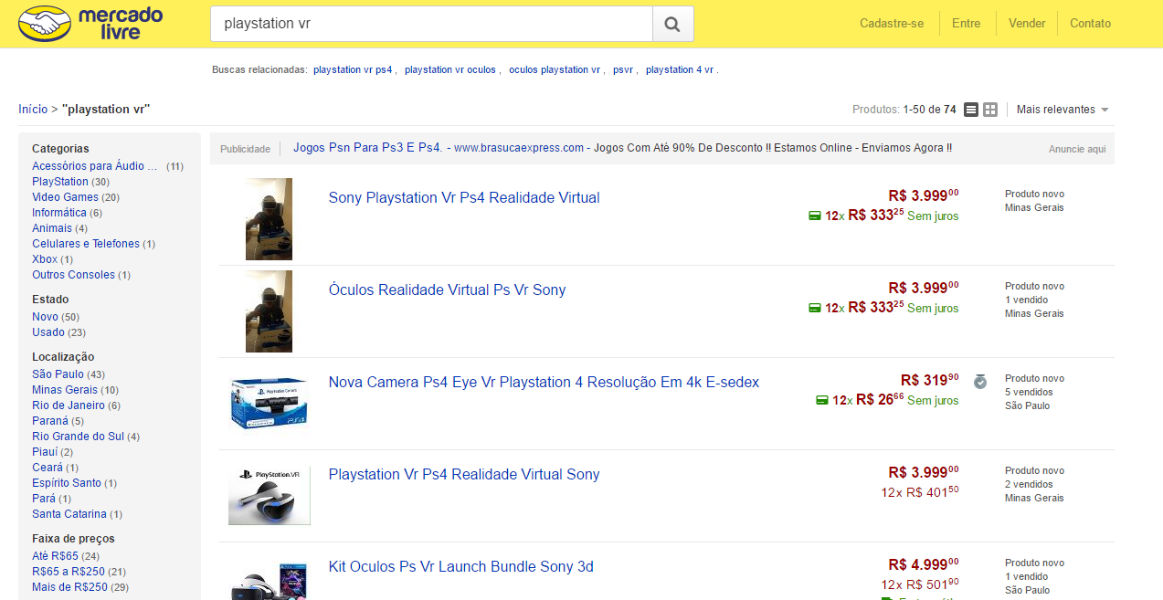
Task: Click the 5 vendidos text
Action: pos(1029,392)
